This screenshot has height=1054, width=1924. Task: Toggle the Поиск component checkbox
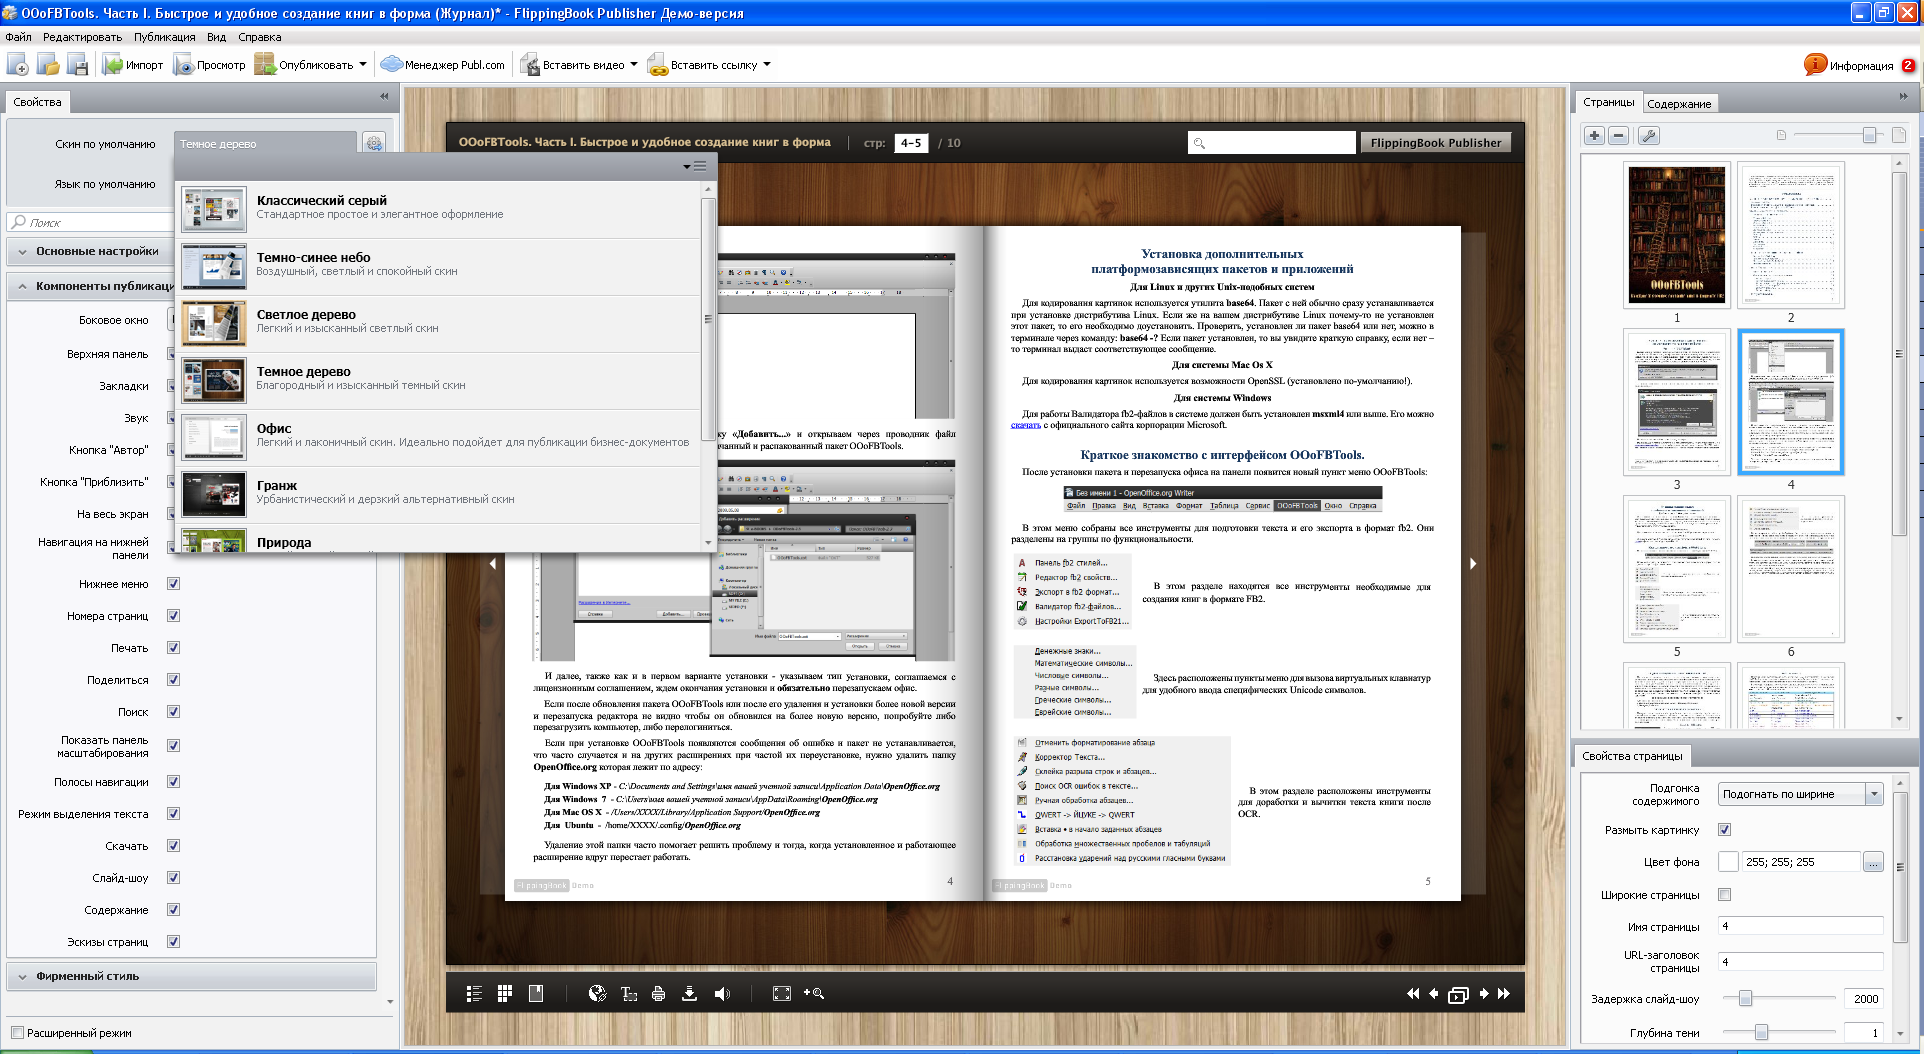click(x=173, y=712)
